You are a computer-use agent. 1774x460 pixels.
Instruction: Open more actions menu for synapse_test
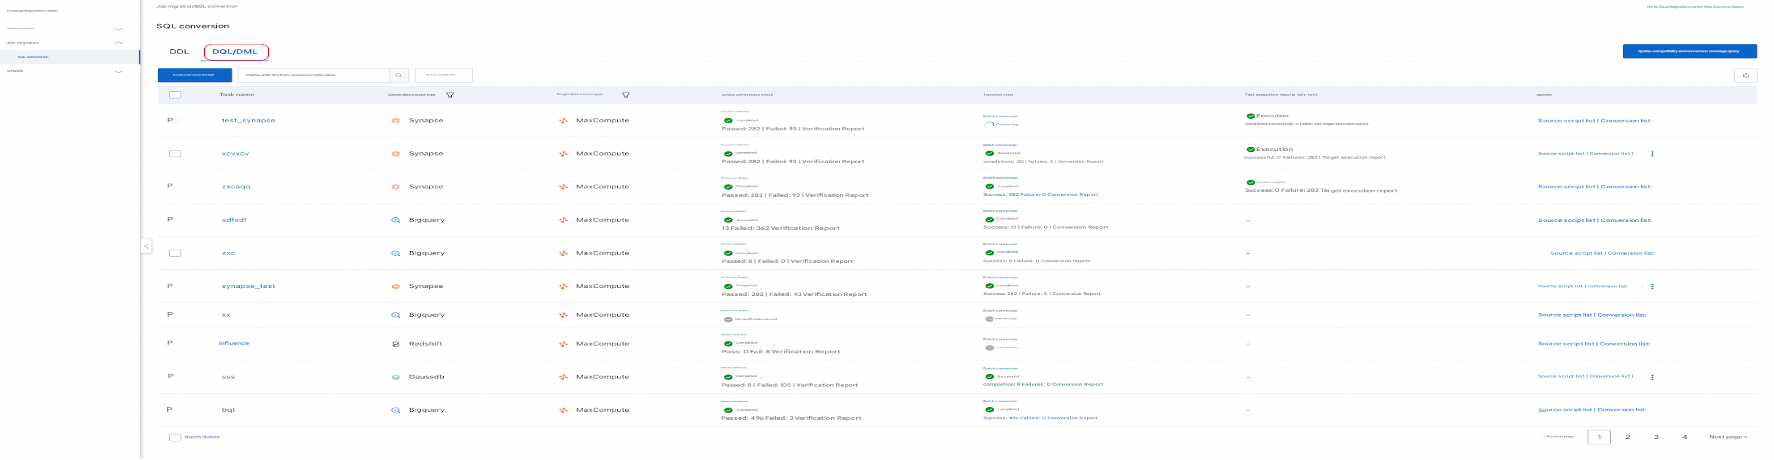1652,287
